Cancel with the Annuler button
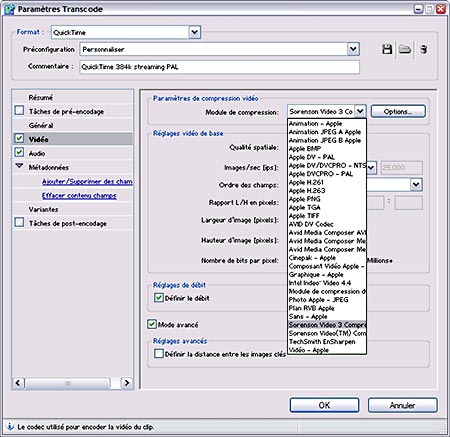 tap(402, 405)
